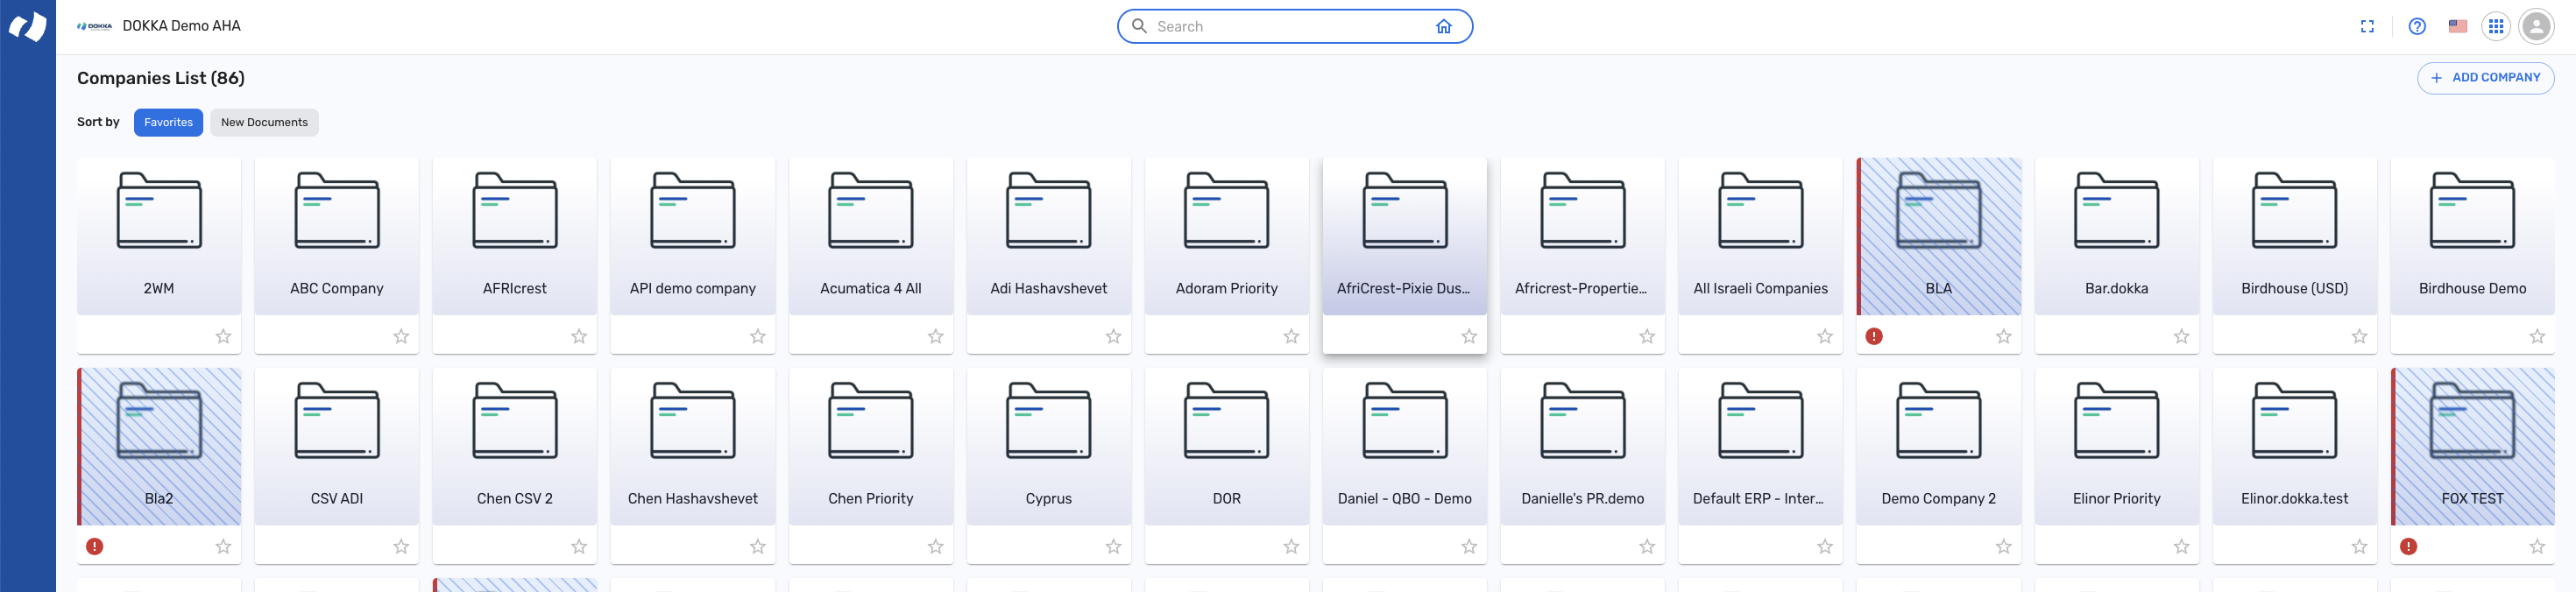Click the small DOKKA brand logo
The image size is (2576, 592).
coord(95,27)
